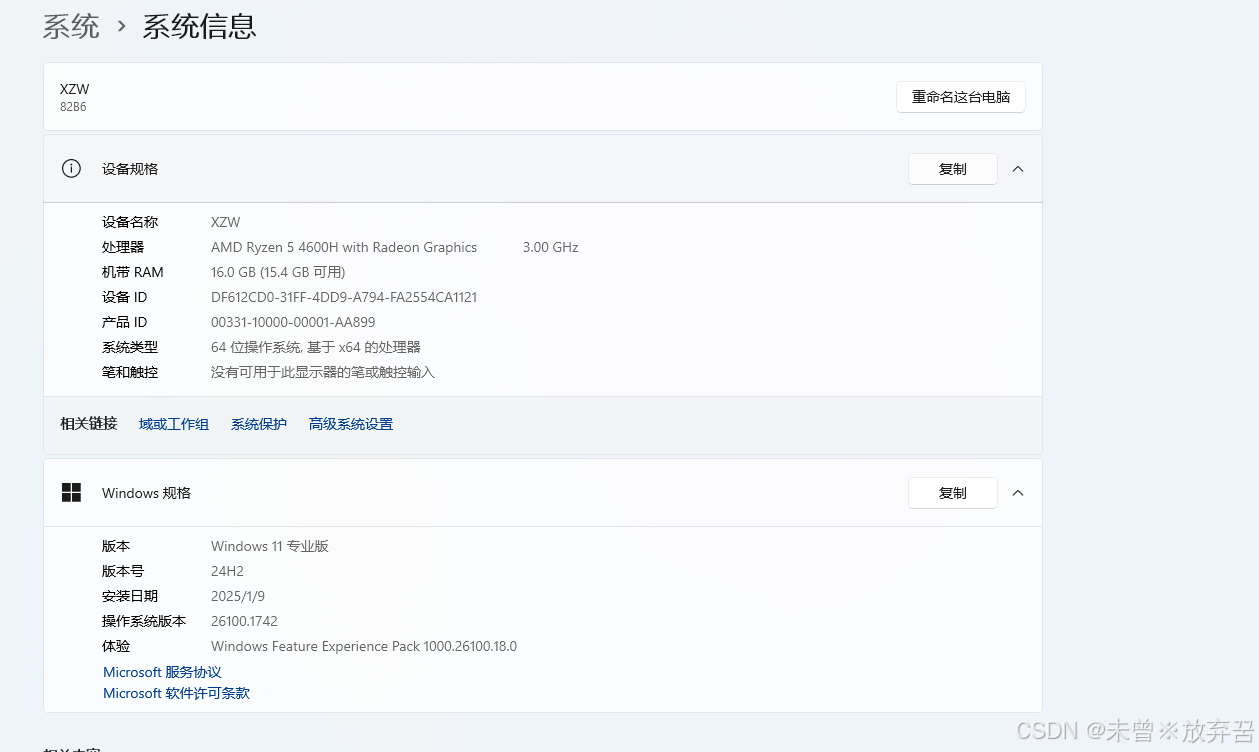Screen dimensions: 1259x752
Task: Click the device specifications info icon
Action: [x=71, y=169]
